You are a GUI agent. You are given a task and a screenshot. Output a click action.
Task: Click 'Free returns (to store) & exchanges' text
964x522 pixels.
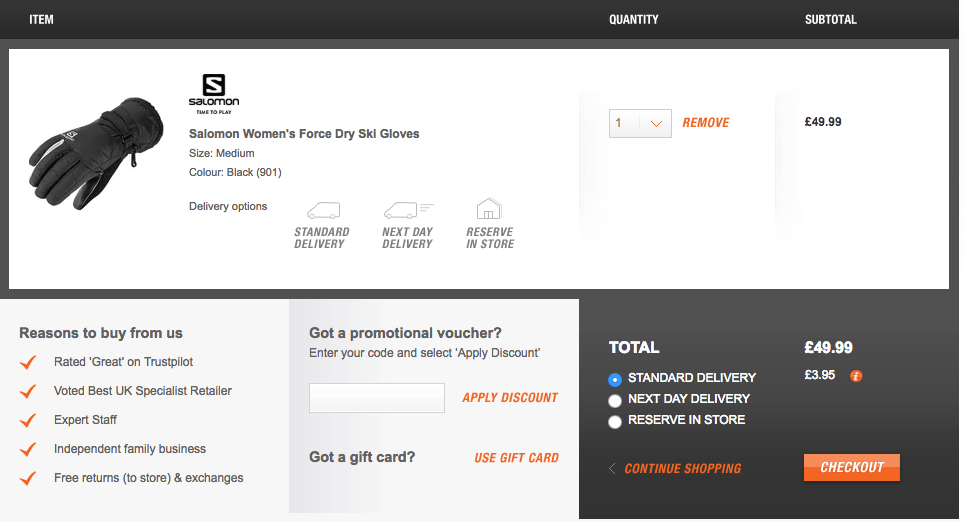(x=149, y=478)
